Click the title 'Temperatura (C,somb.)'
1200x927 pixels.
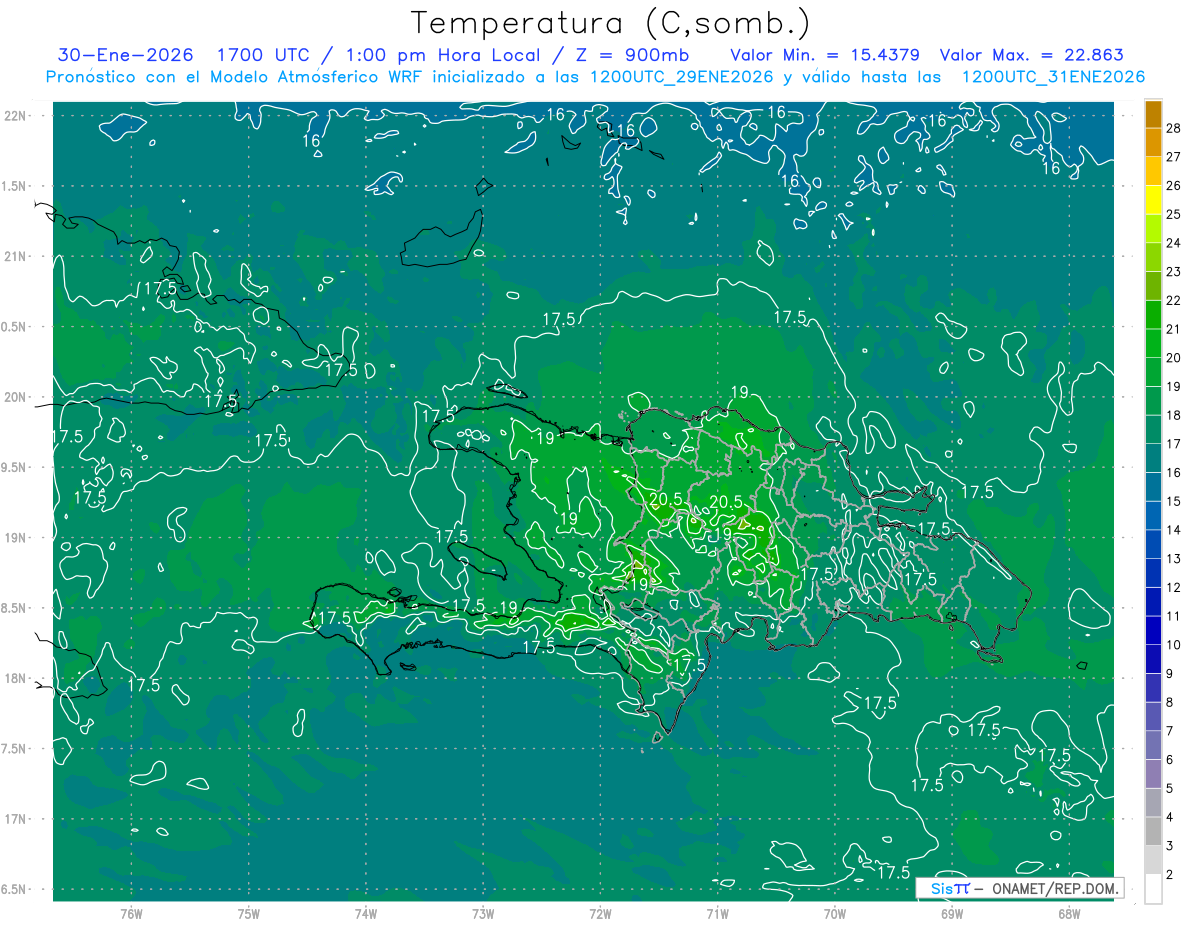pyautogui.click(x=610, y=24)
